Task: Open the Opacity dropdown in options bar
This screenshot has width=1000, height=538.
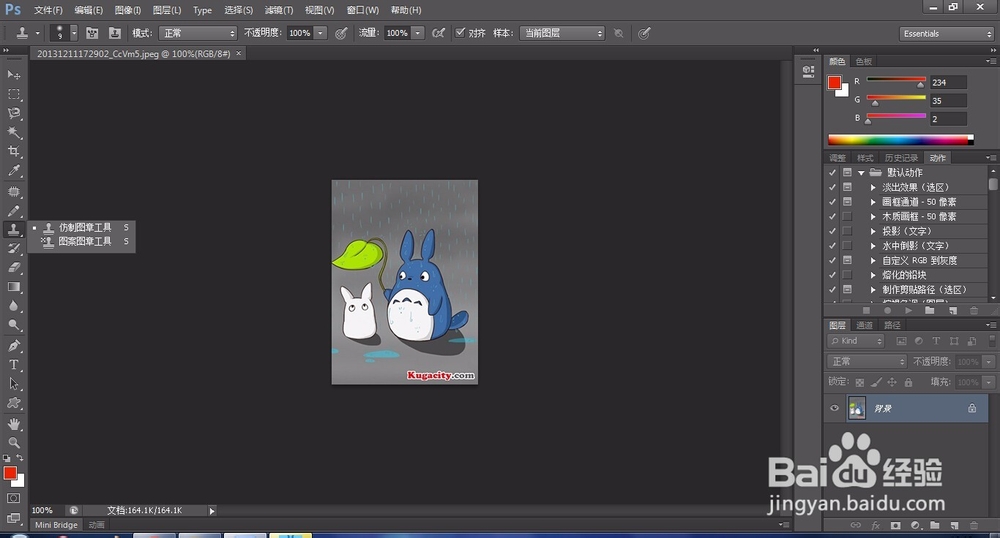Action: tap(321, 33)
